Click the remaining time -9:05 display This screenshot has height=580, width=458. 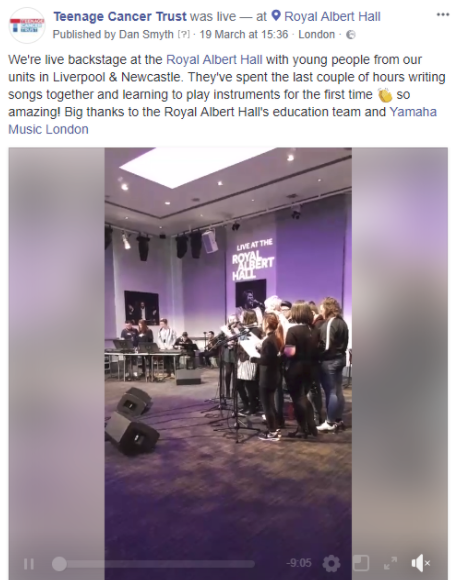tap(299, 563)
